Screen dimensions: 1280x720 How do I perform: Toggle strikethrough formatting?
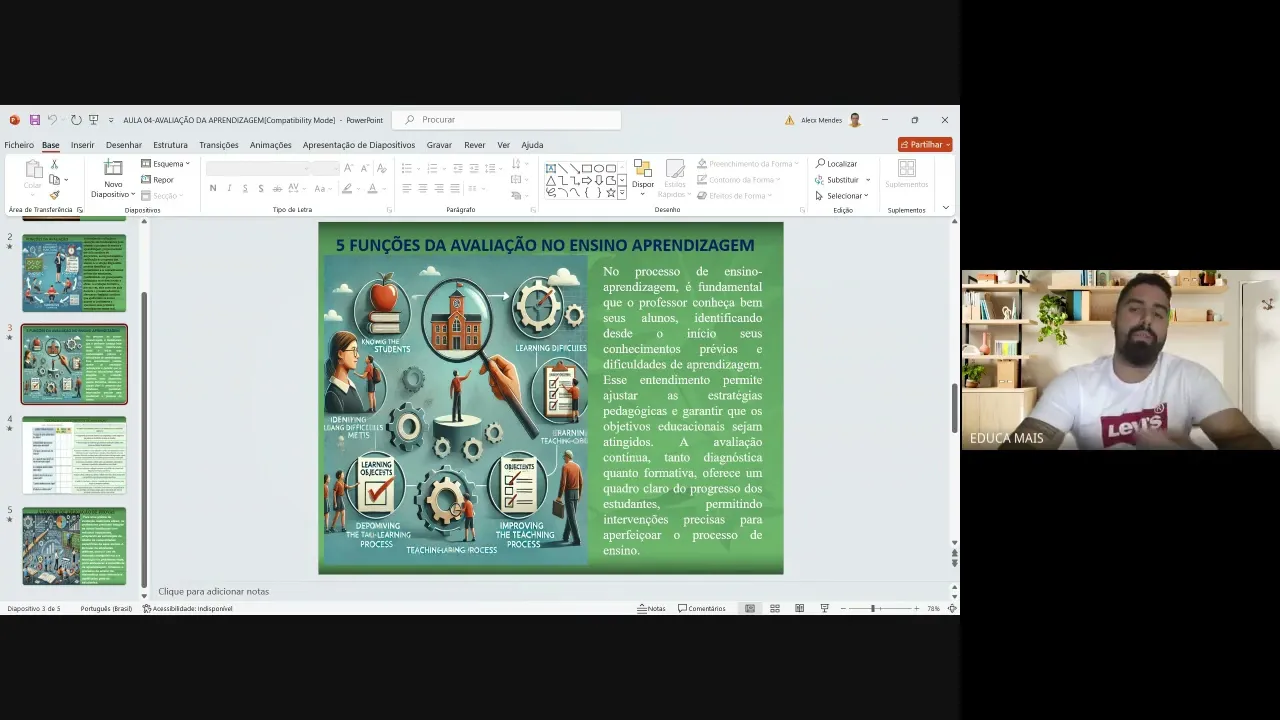(x=277, y=188)
